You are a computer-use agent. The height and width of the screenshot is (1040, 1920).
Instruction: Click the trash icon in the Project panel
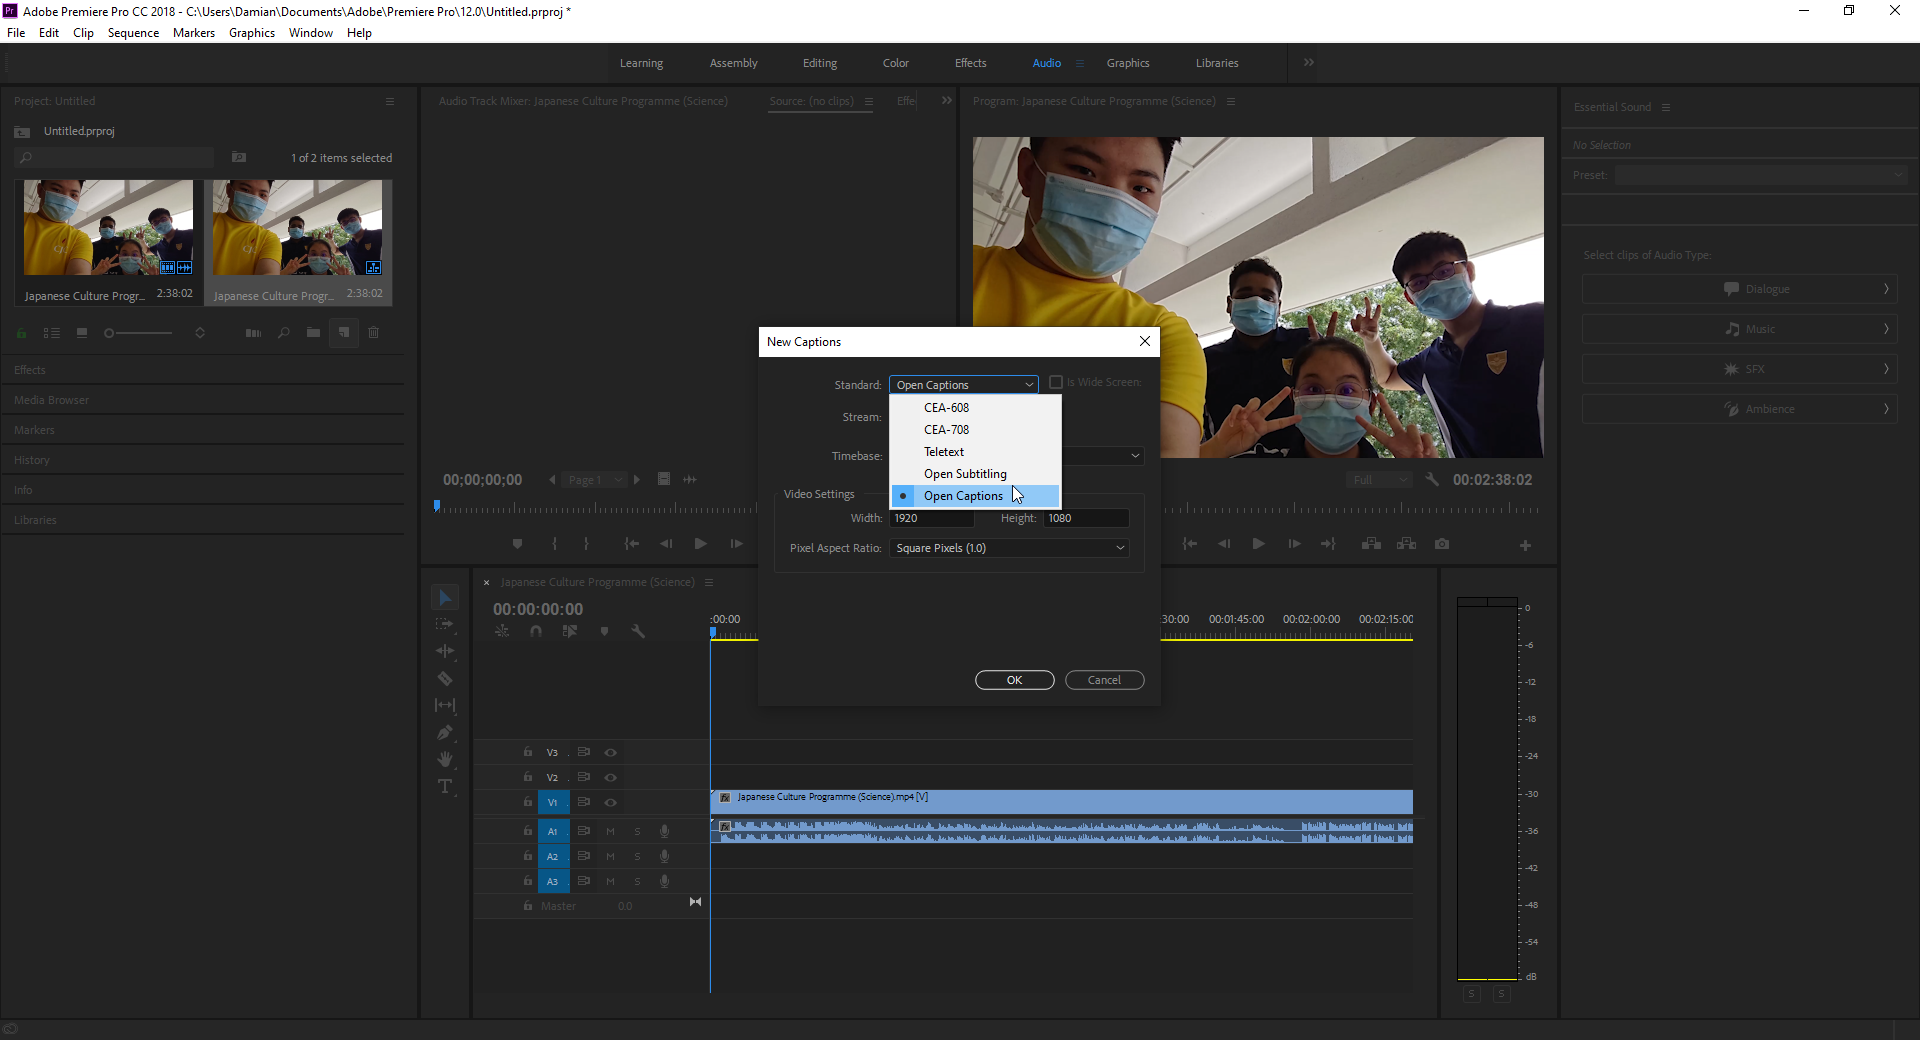tap(374, 333)
